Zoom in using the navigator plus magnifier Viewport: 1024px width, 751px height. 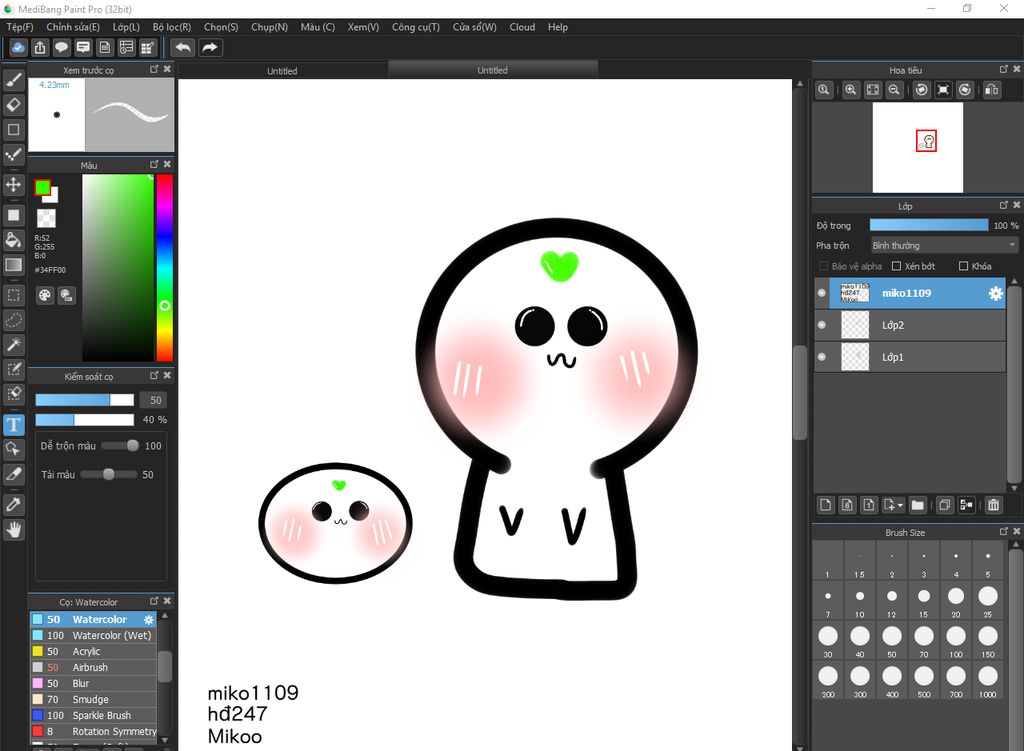[850, 90]
